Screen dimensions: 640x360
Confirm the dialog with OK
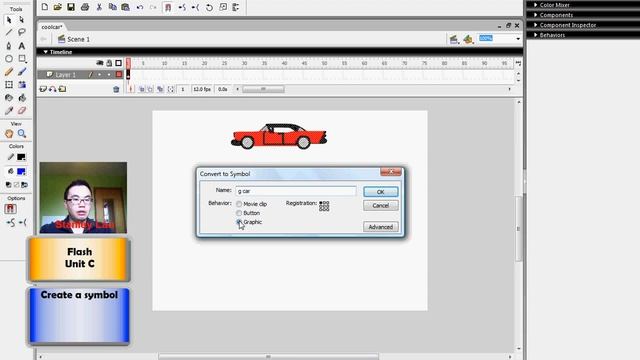(x=380, y=192)
